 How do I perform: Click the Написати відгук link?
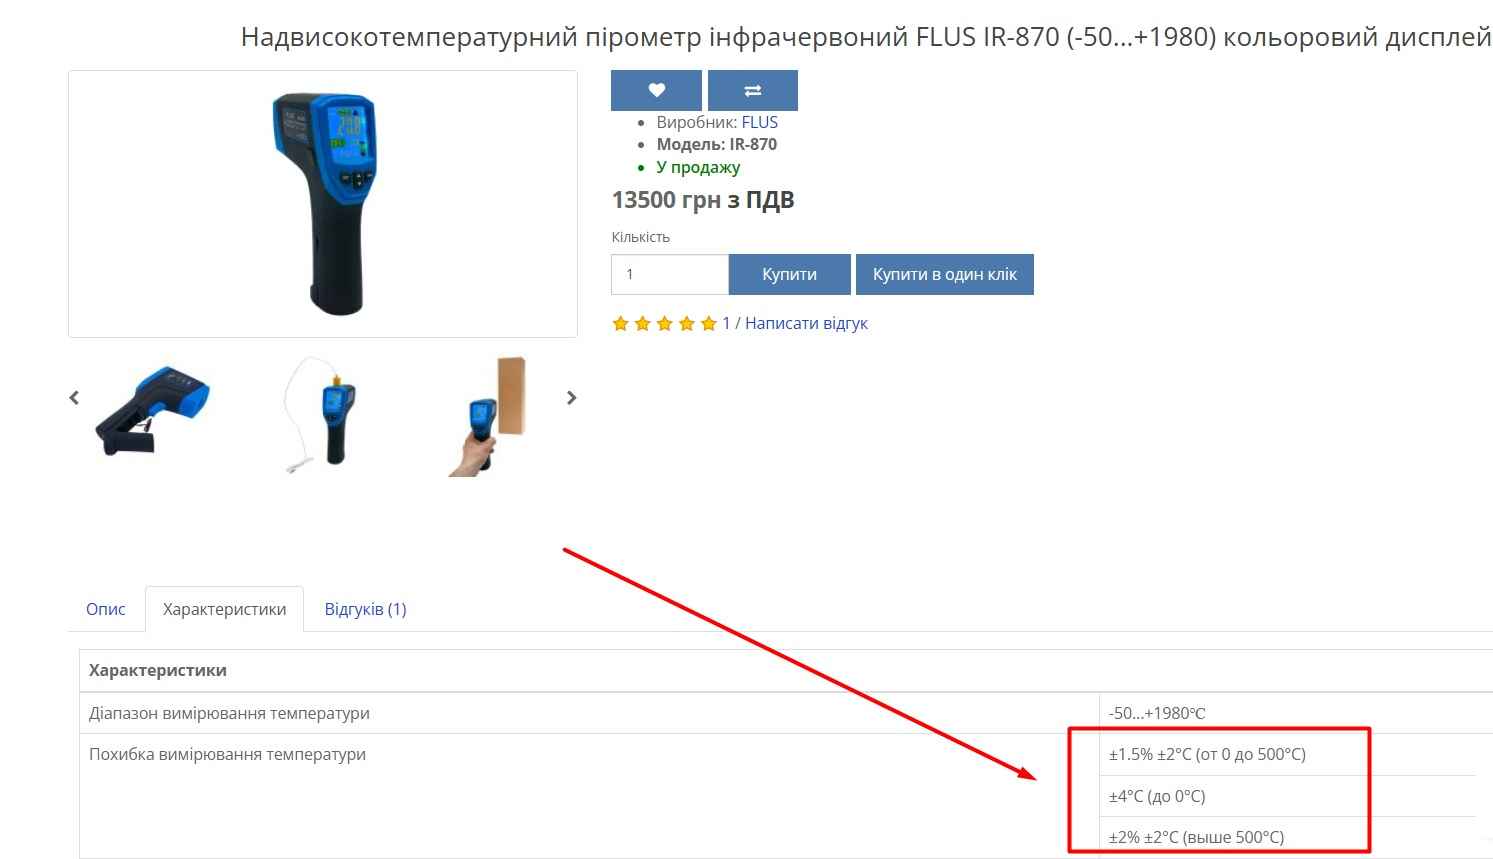[806, 323]
